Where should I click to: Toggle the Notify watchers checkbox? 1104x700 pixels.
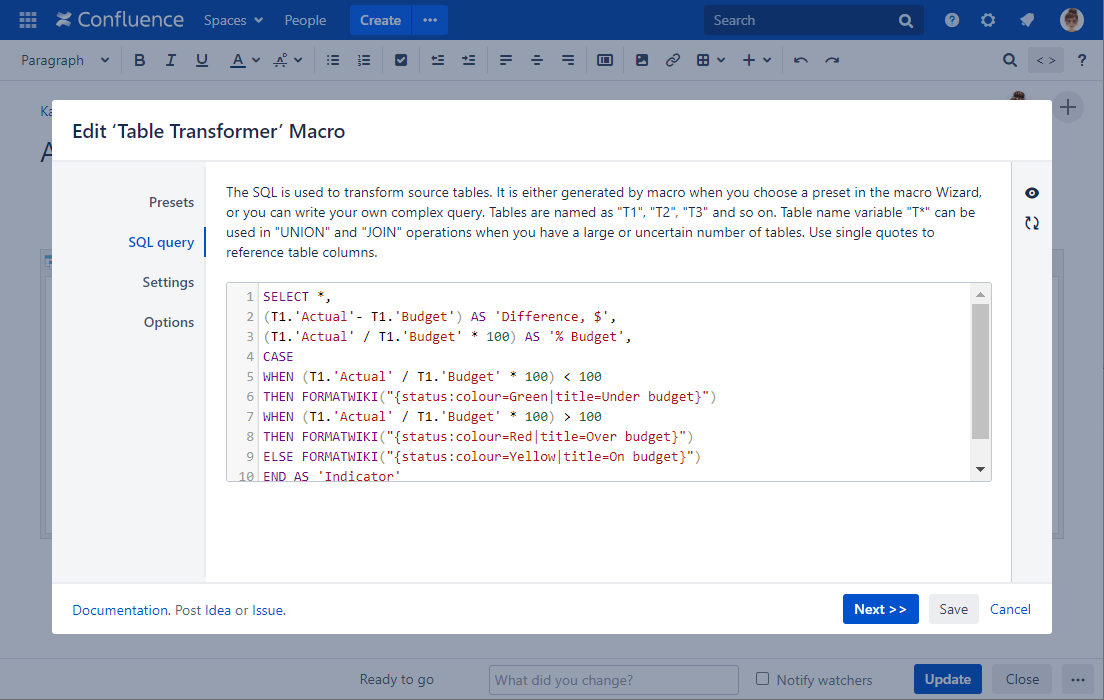tap(763, 679)
